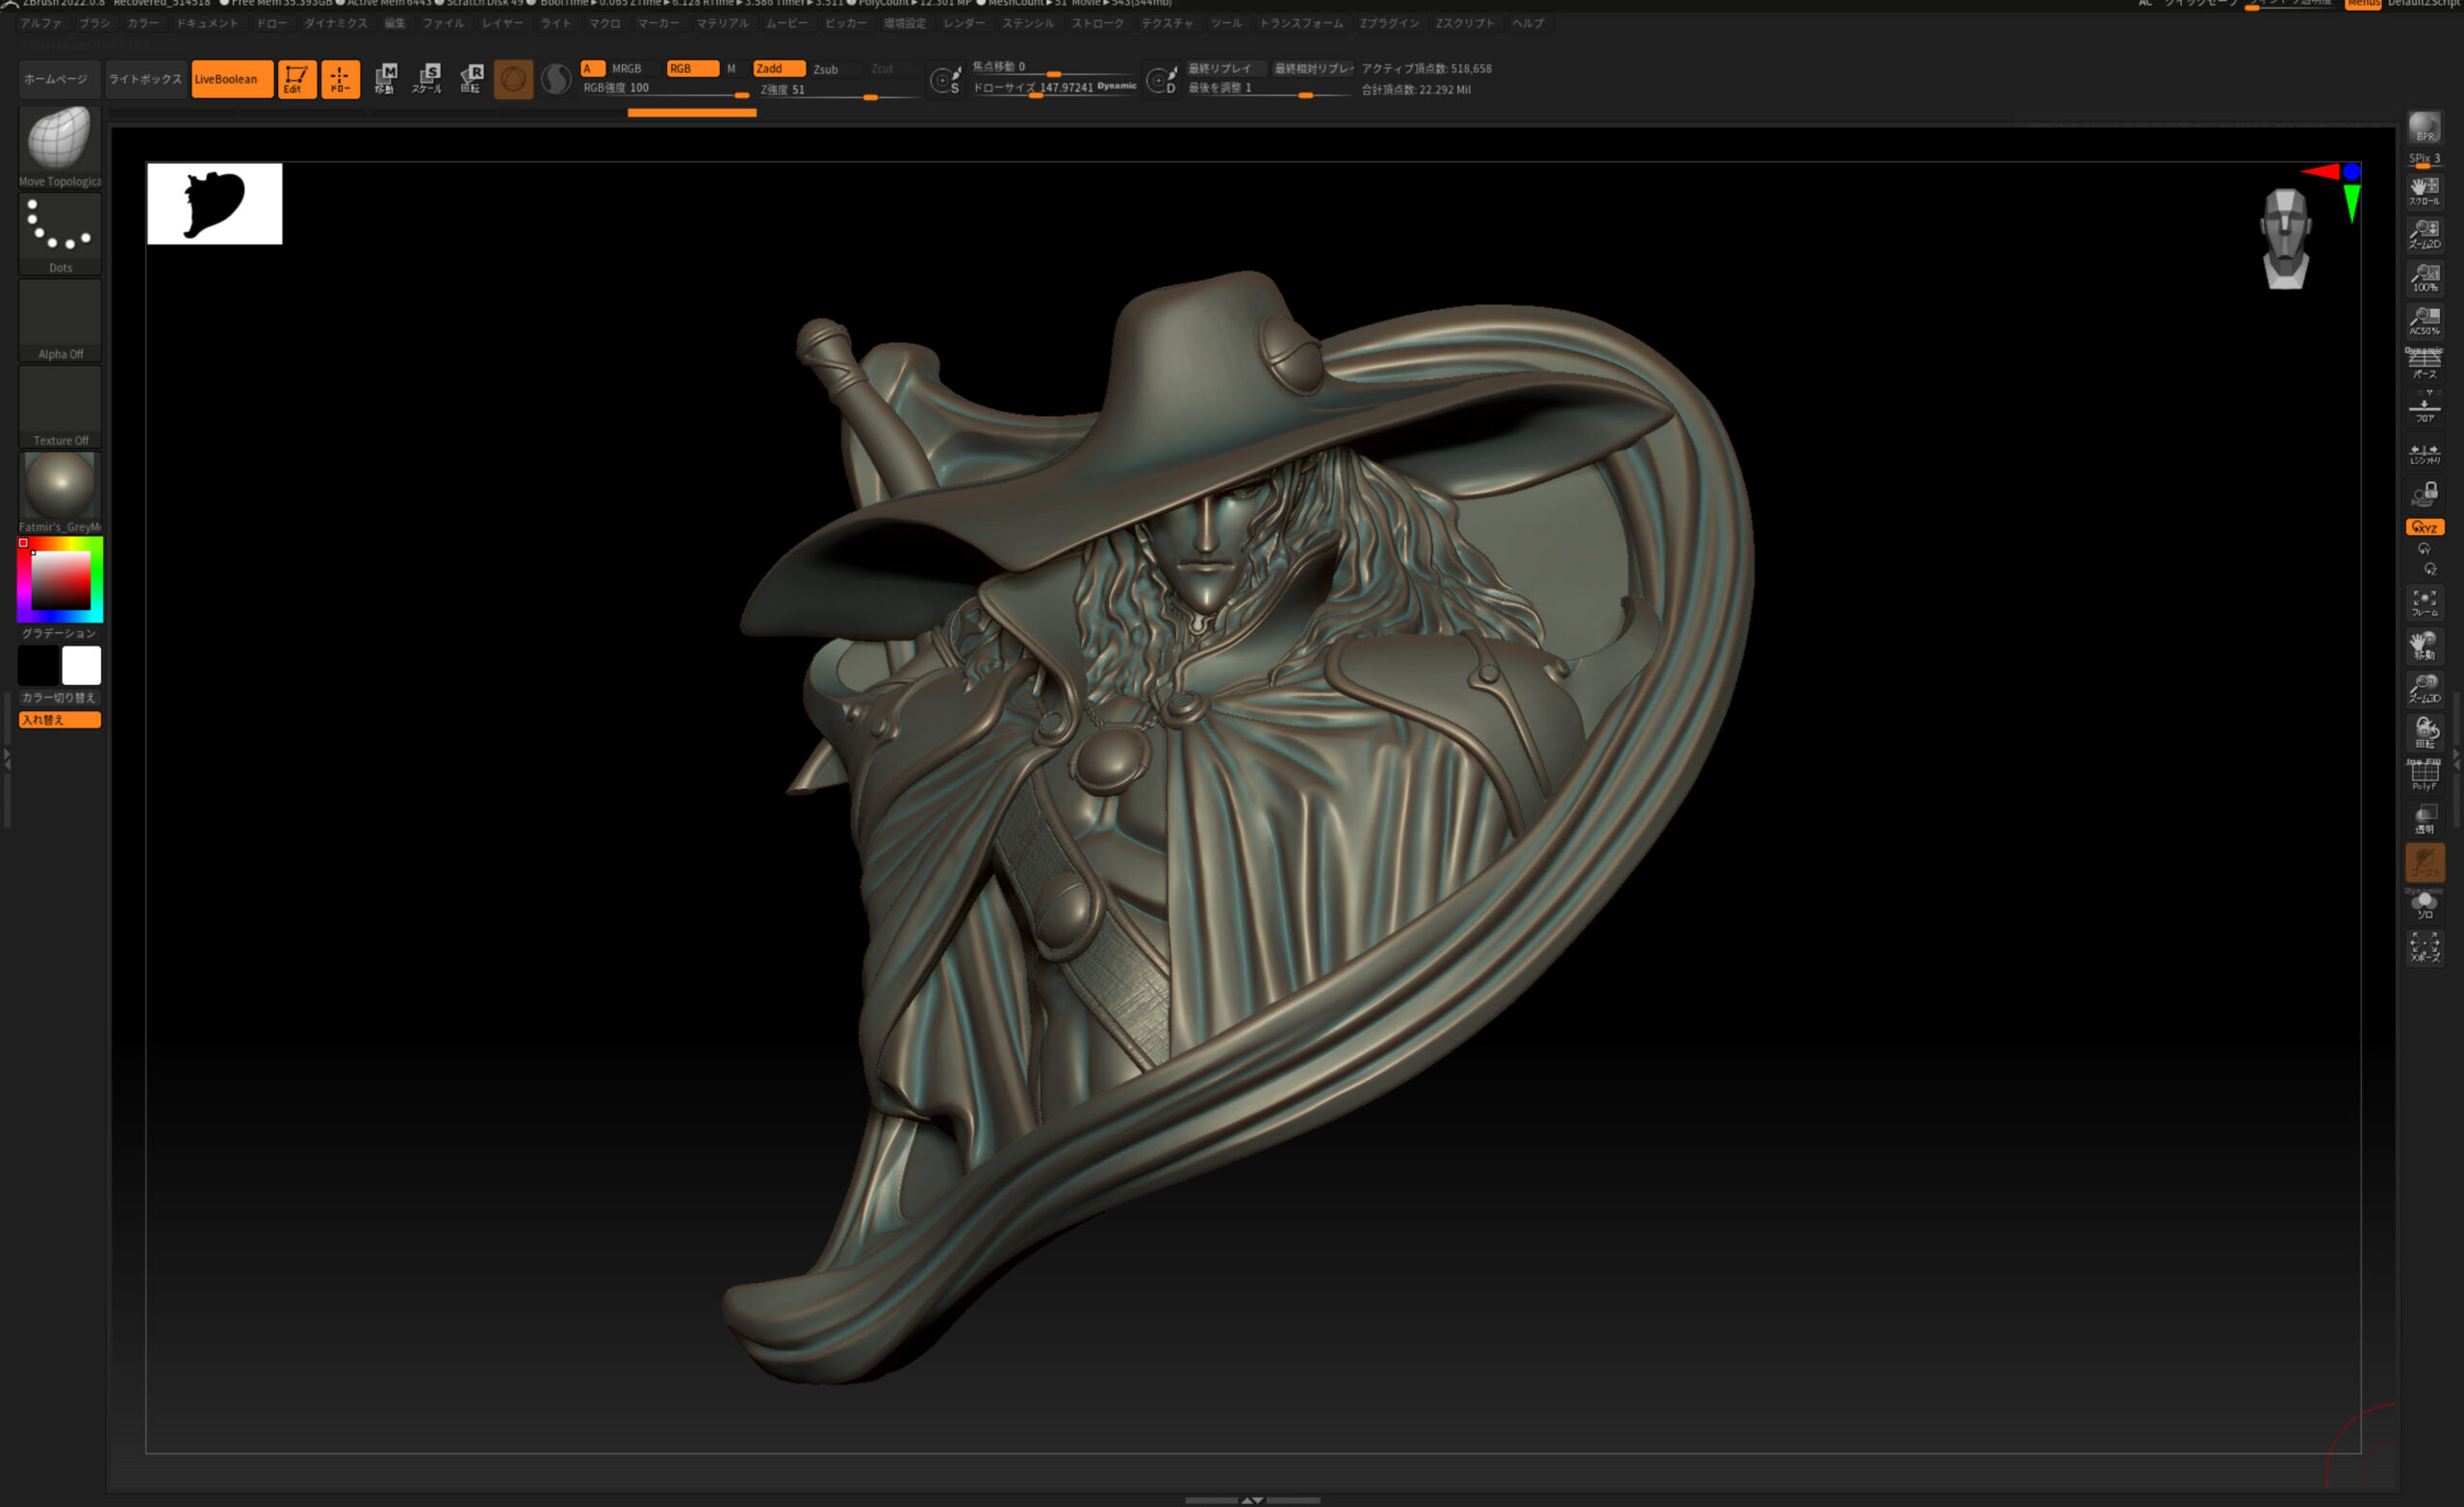Viewport: 2464px width, 1507px height.
Task: Click the Z-axis rotation icon
Action: pos(2430,569)
